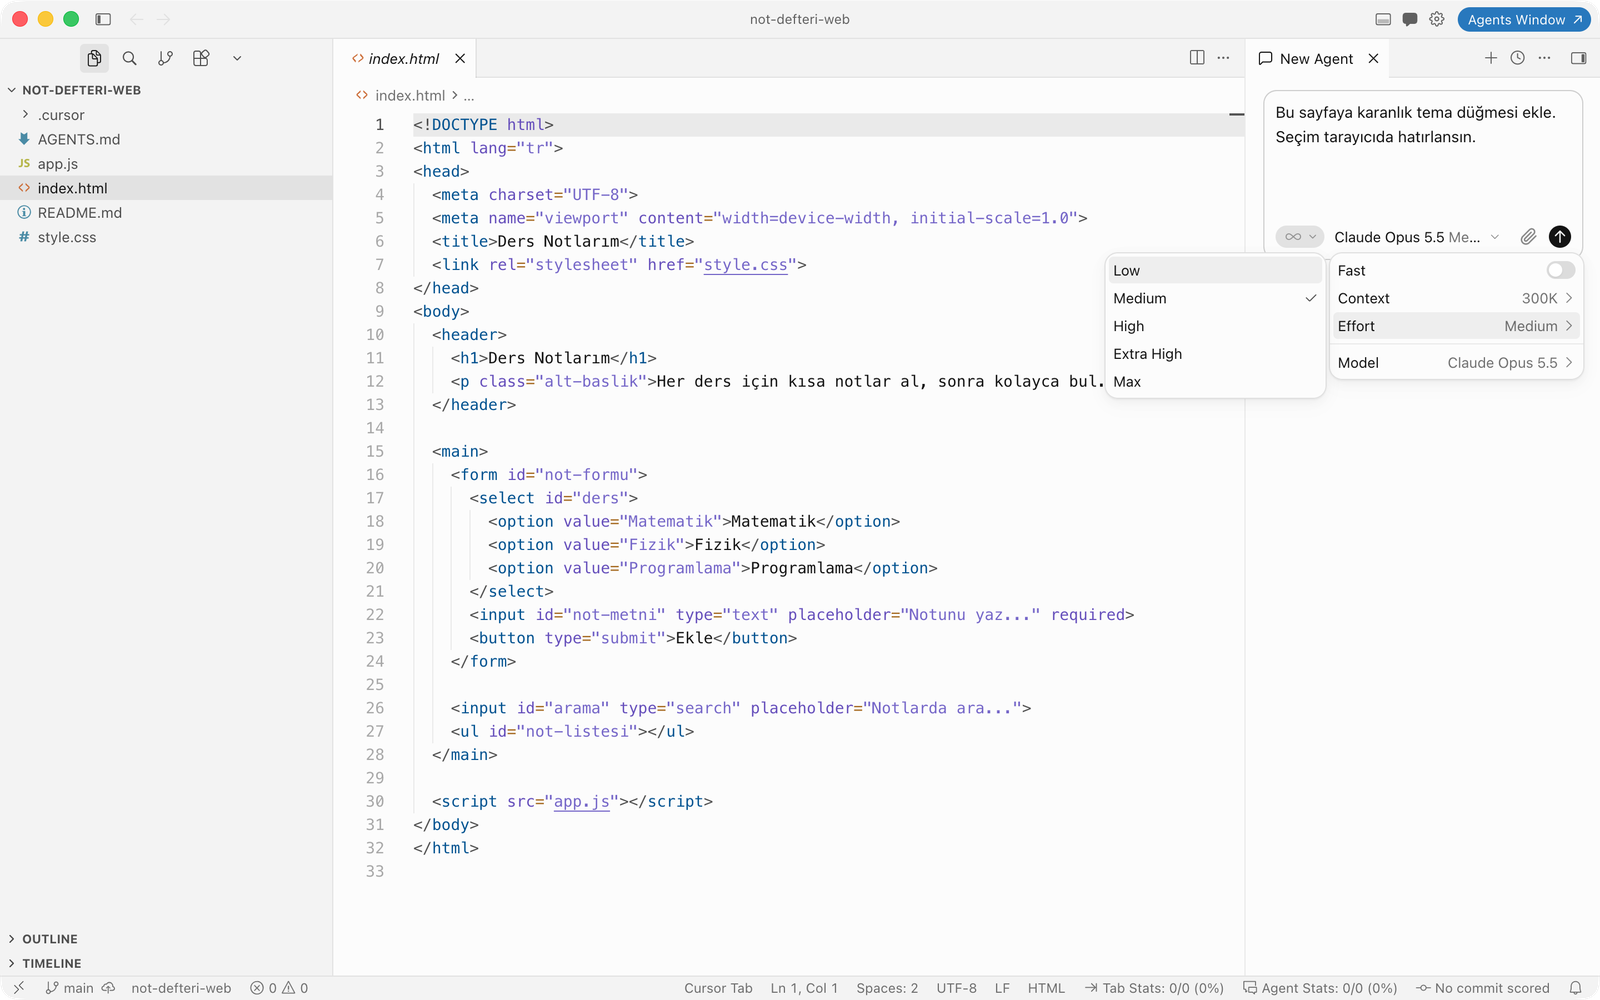This screenshot has width=1600, height=1000.
Task: Toggle the bottom panel layout icon
Action: click(x=1383, y=19)
